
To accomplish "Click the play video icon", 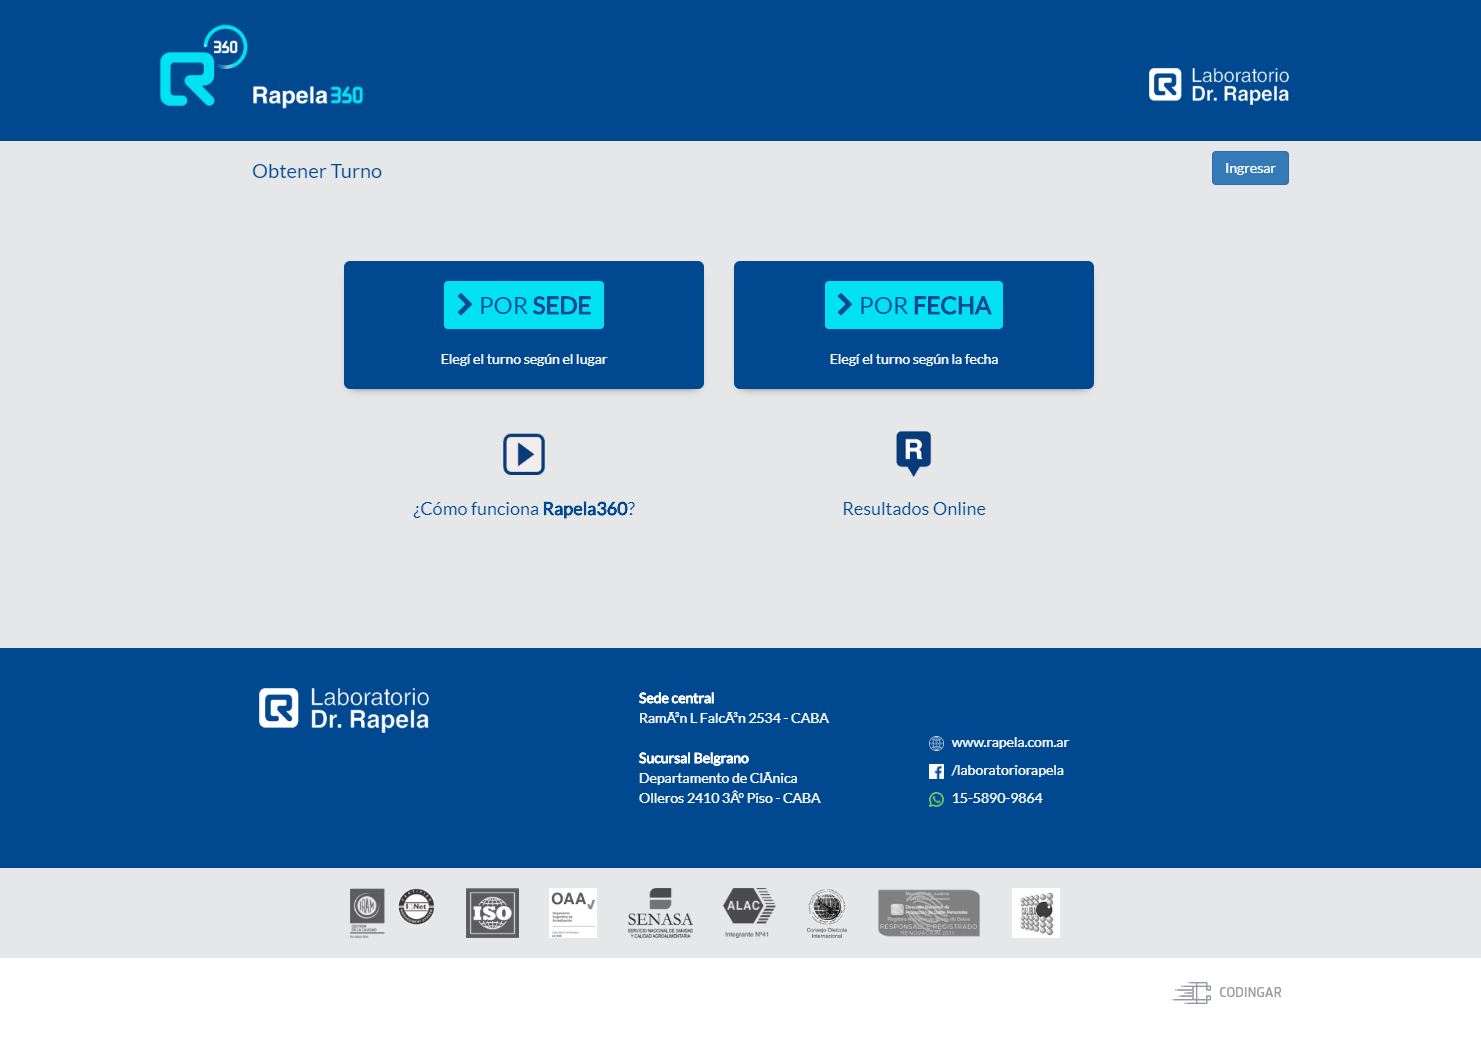I will (x=524, y=454).
